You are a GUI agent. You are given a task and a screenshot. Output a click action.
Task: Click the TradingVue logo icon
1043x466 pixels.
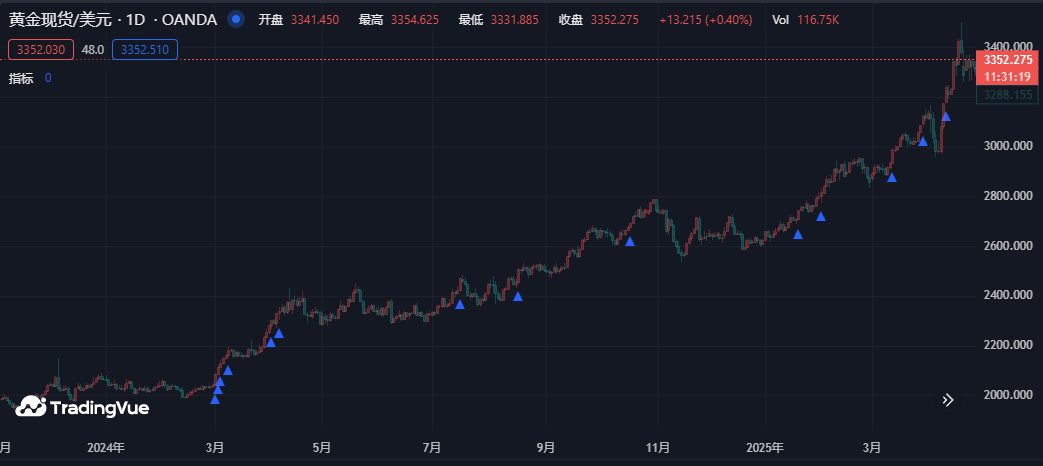click(30, 405)
